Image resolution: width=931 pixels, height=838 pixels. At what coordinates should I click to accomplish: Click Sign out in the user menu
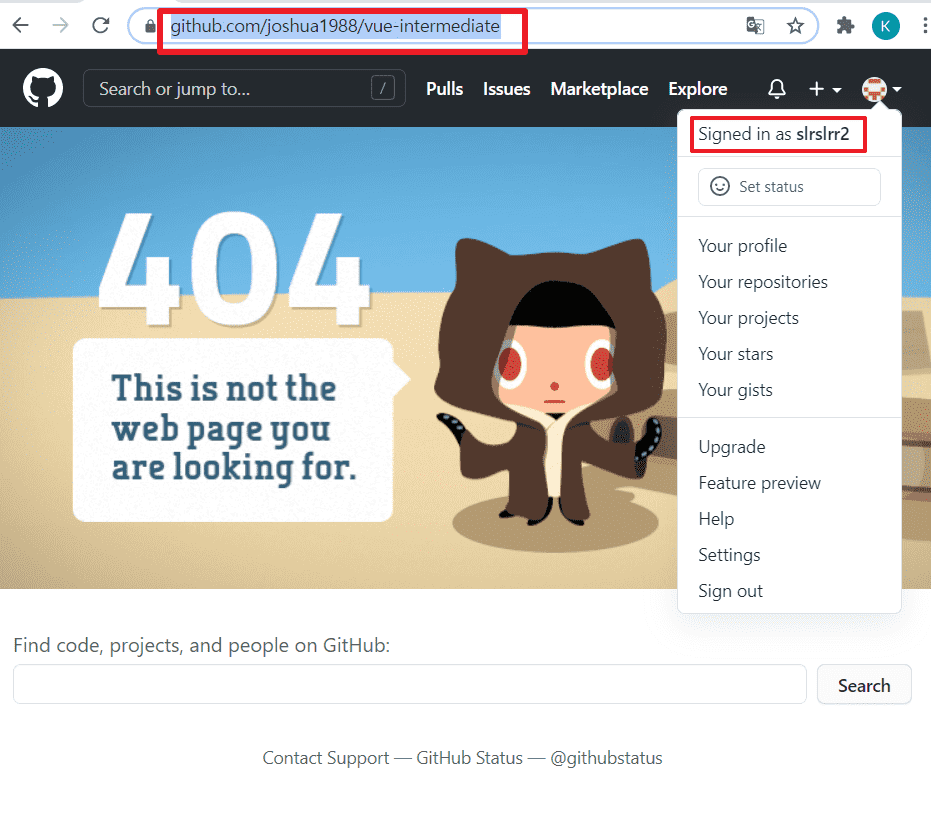pyautogui.click(x=730, y=592)
